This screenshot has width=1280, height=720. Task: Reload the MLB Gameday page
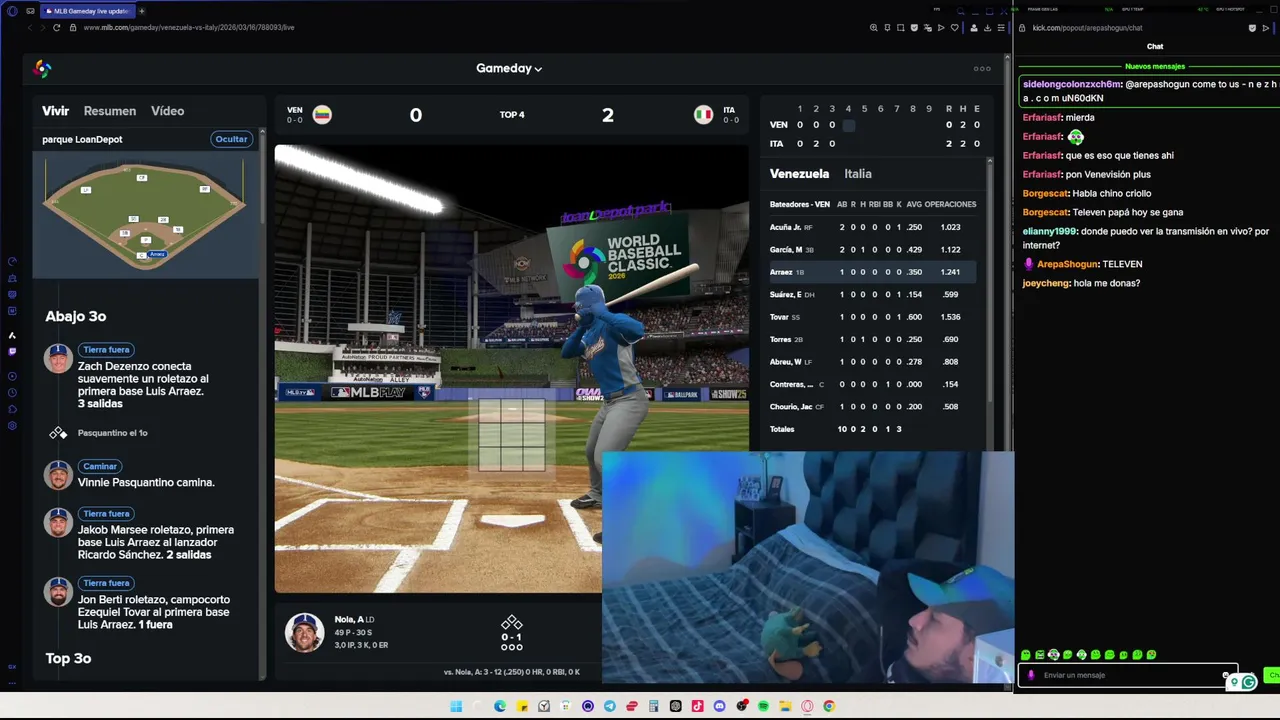point(56,28)
